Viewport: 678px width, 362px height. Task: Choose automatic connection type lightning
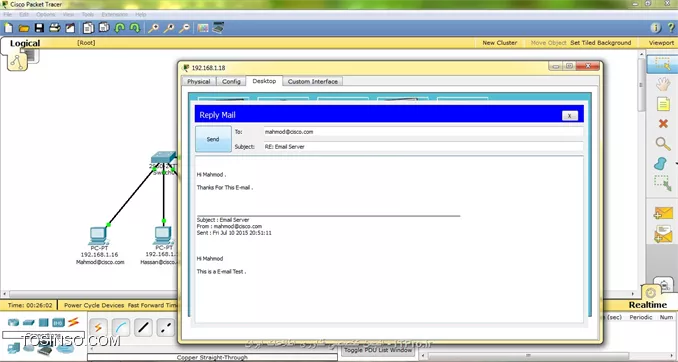point(98,327)
